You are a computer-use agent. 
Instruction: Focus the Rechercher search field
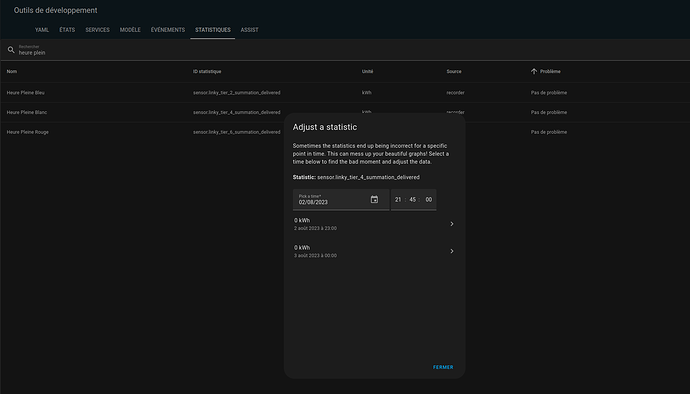coord(345,50)
